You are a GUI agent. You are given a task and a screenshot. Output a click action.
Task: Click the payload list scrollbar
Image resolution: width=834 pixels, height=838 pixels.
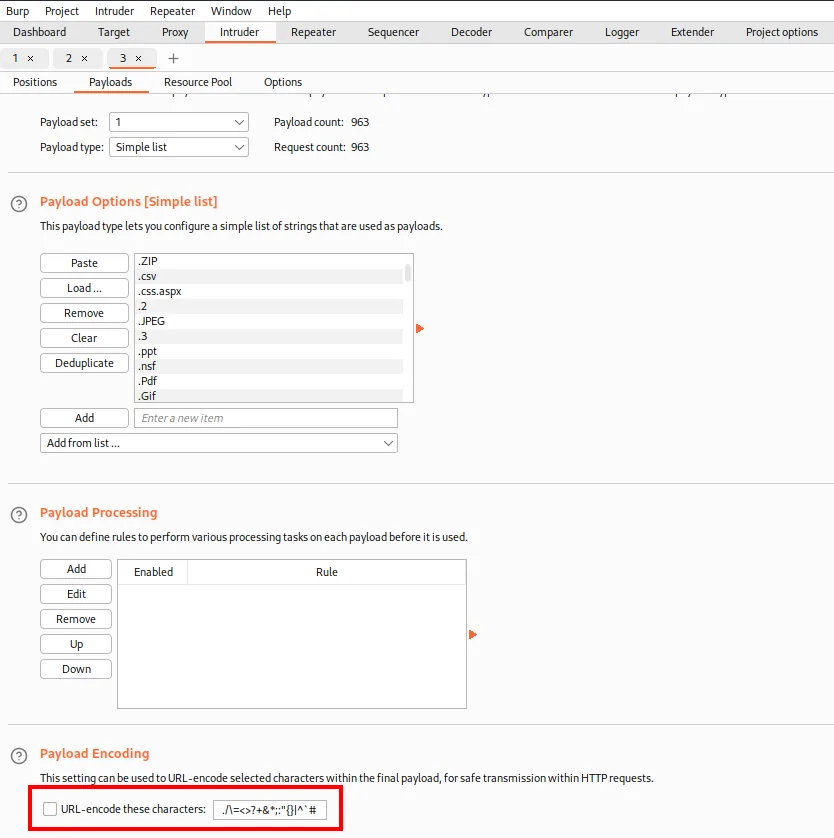[x=408, y=273]
